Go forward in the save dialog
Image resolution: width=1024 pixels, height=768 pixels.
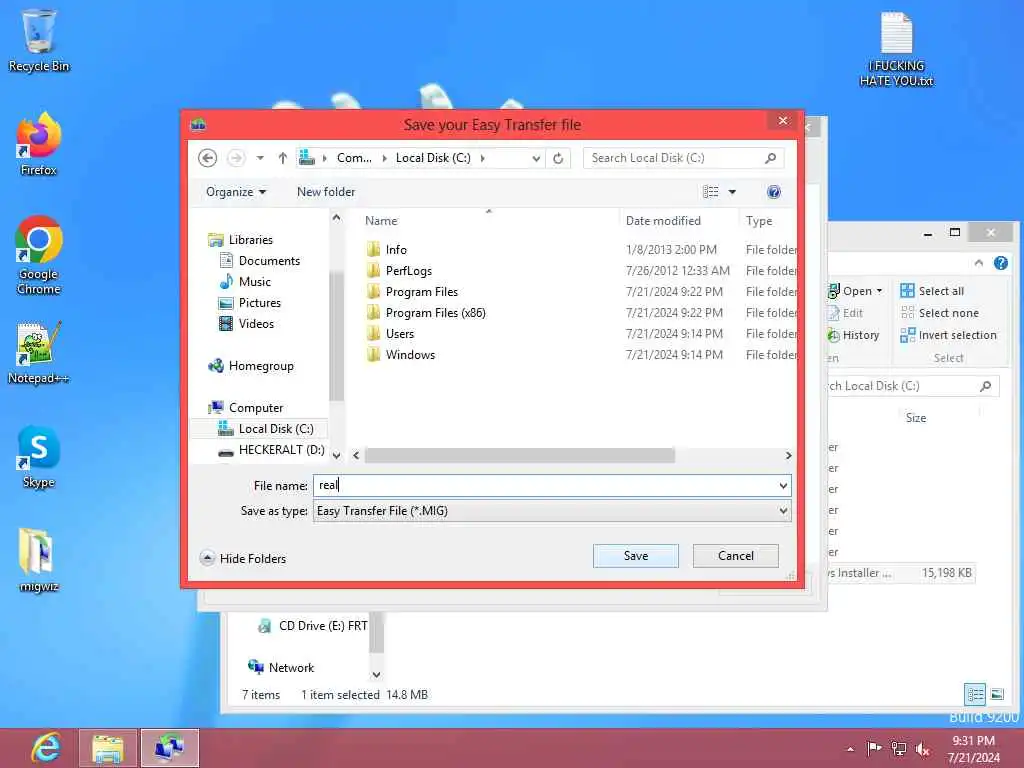click(236, 158)
